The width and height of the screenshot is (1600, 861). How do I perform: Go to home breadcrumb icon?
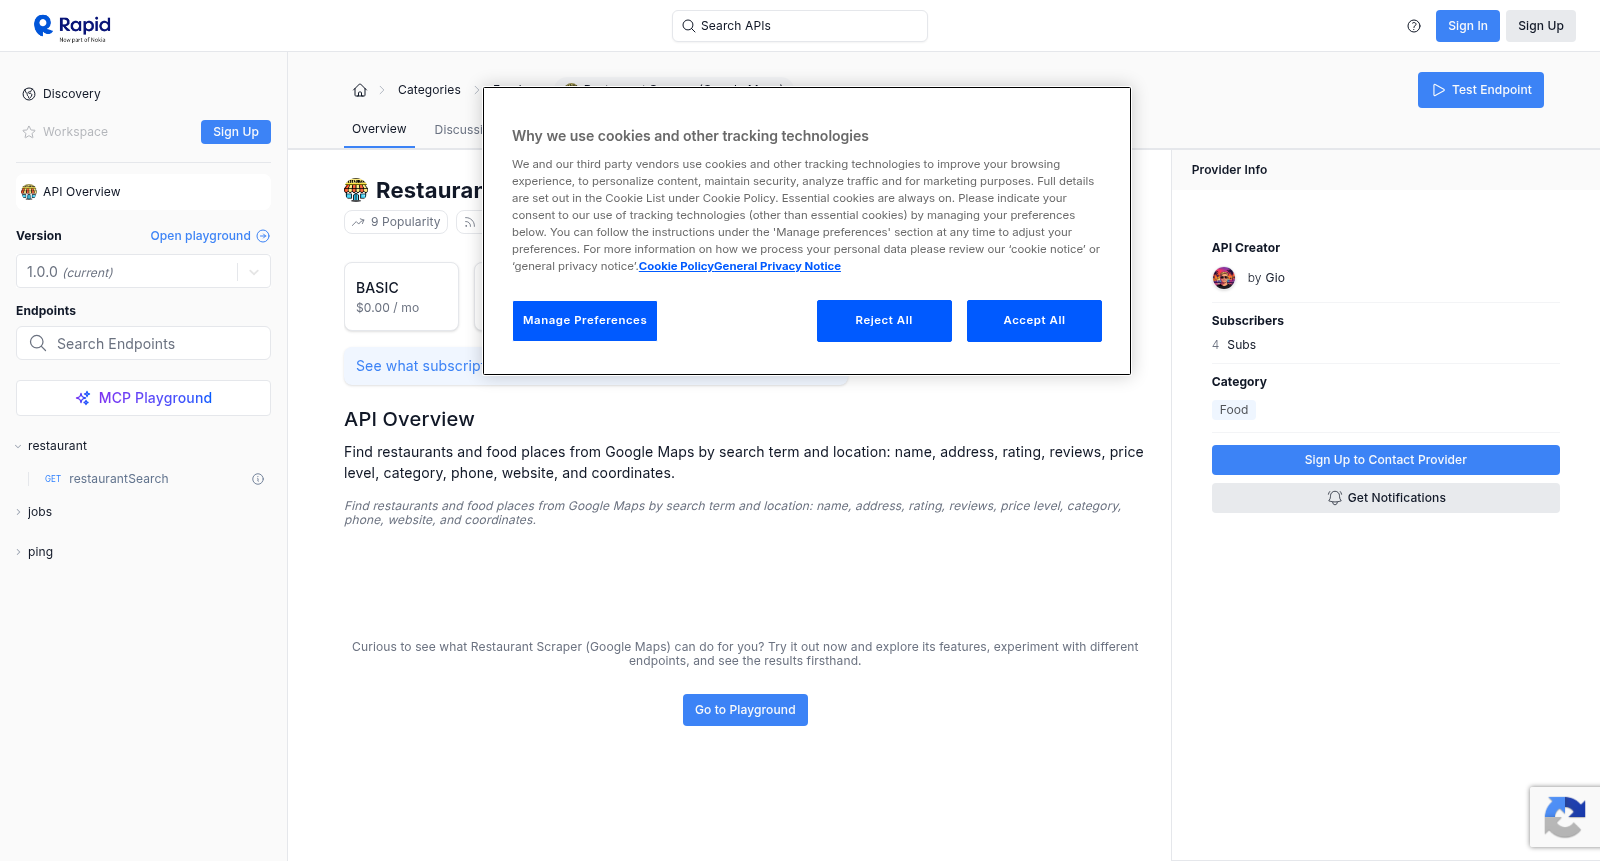[360, 90]
